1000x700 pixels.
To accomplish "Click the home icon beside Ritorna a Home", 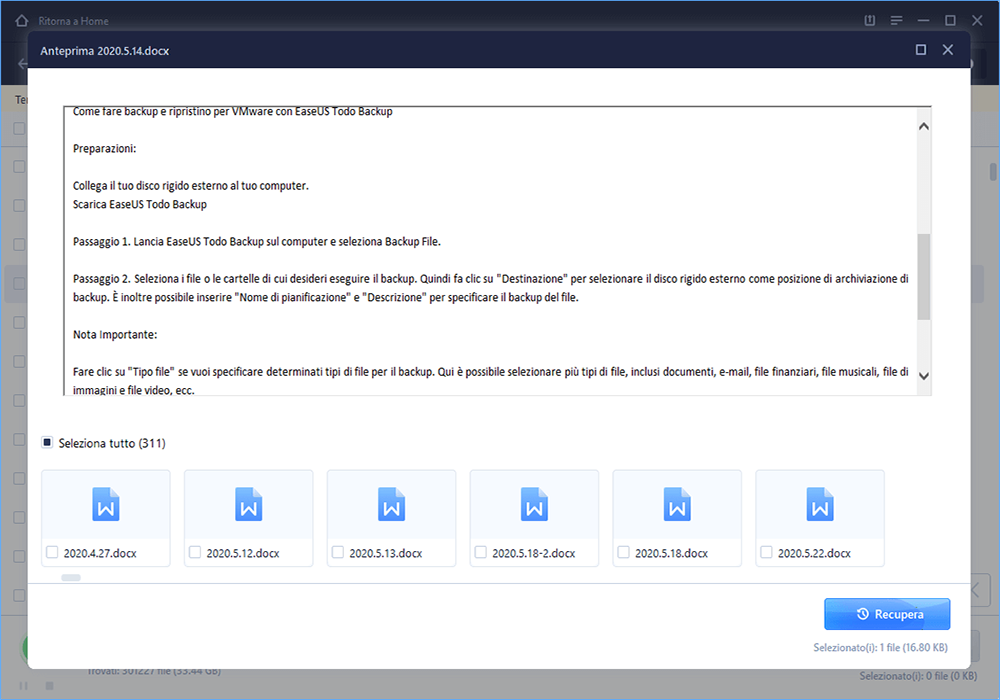I will 22,21.
